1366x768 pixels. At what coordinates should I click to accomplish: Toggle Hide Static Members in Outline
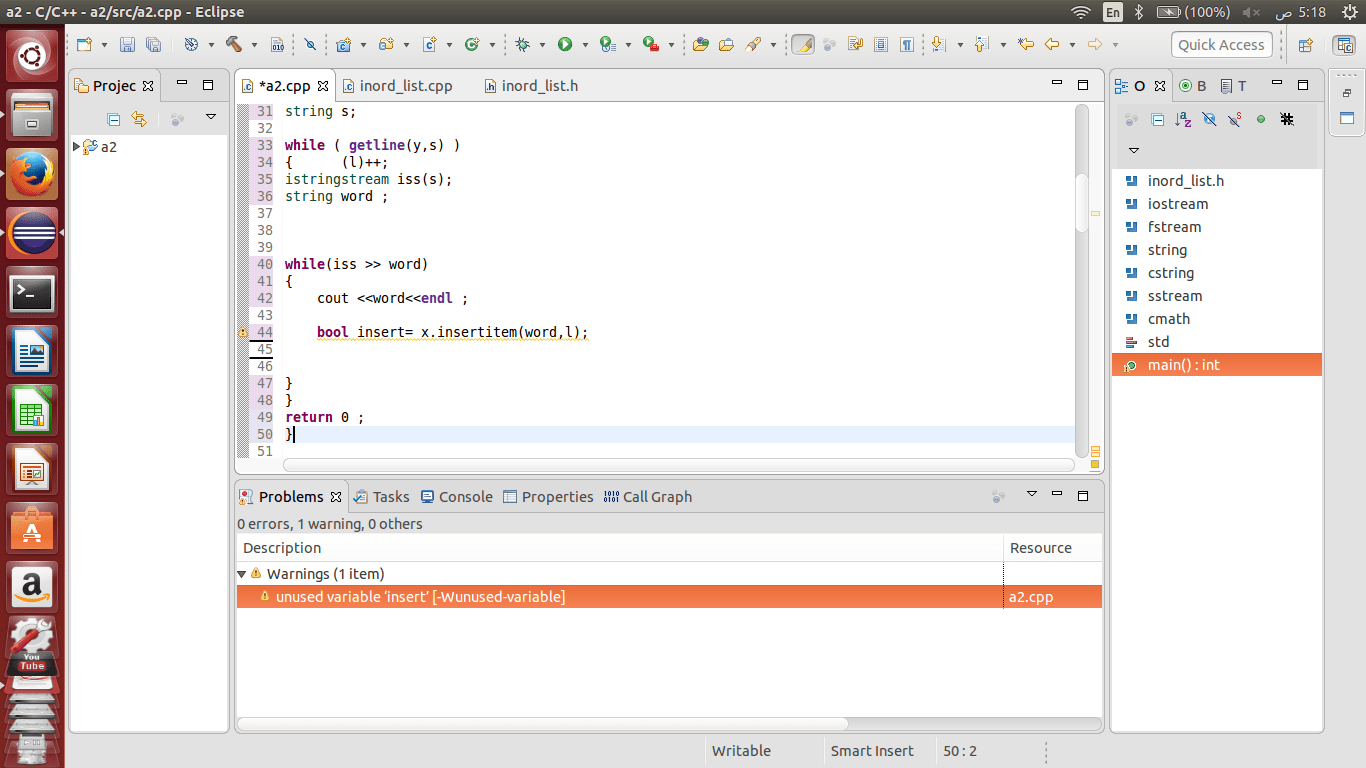pos(1235,119)
